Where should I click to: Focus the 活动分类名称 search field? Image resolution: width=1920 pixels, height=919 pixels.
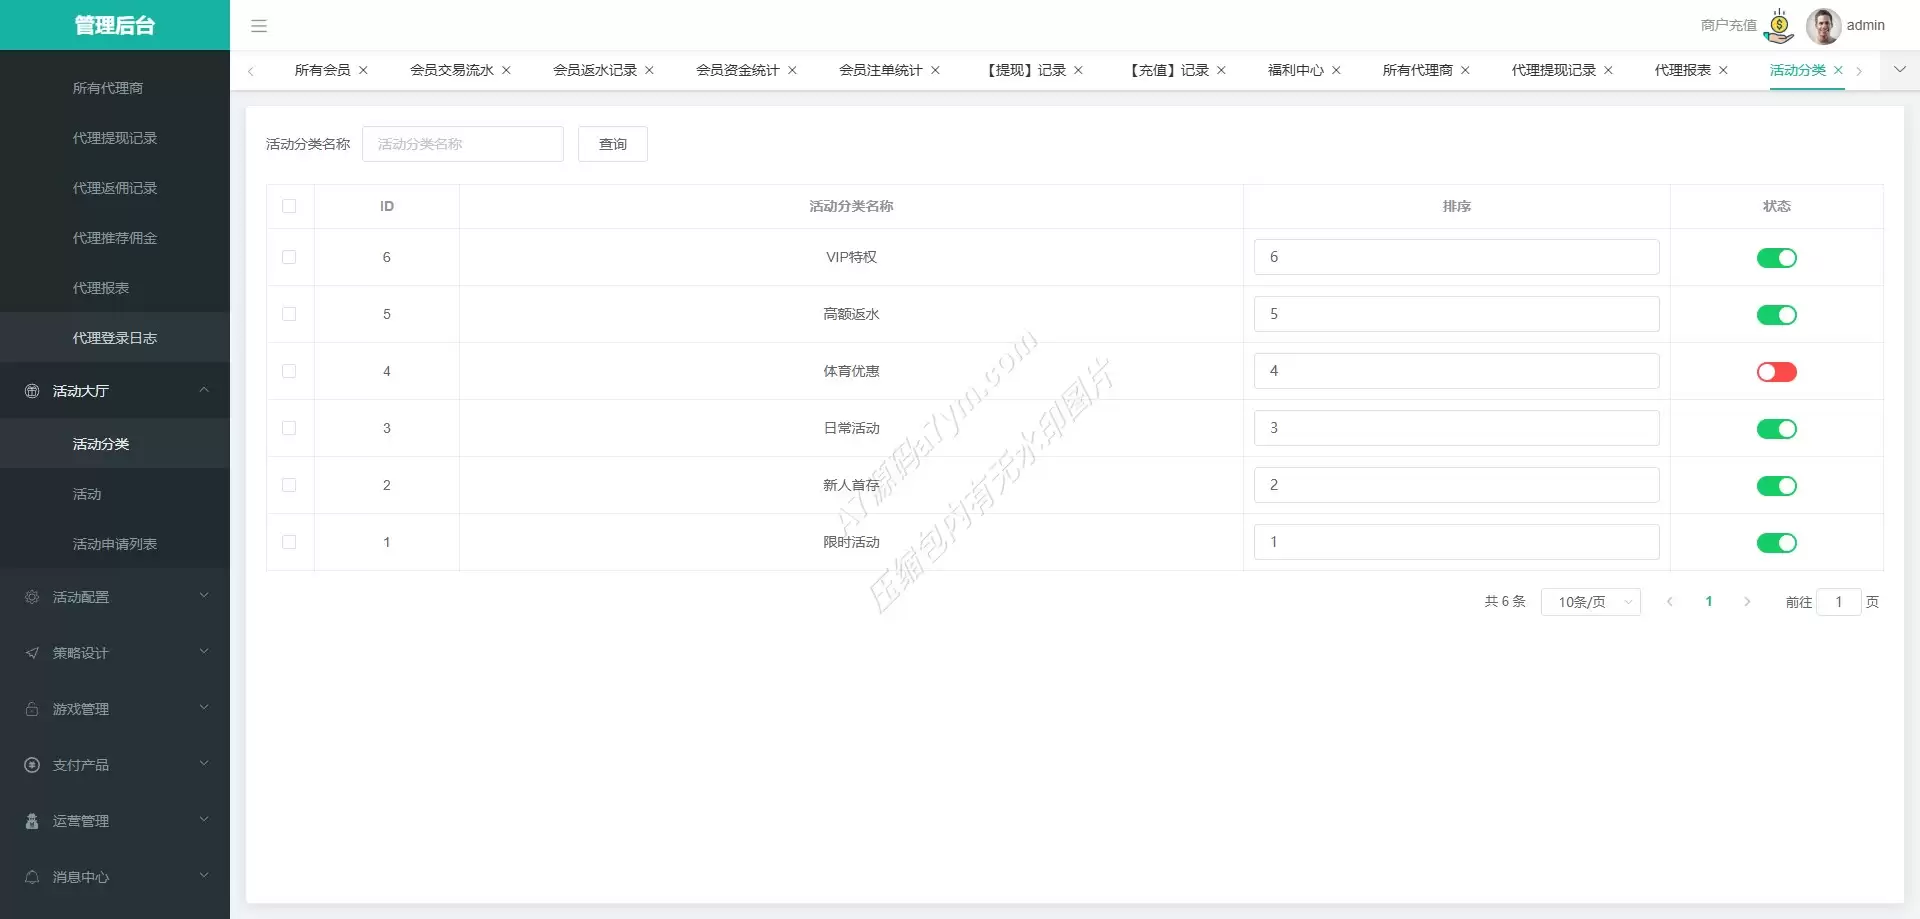point(463,144)
